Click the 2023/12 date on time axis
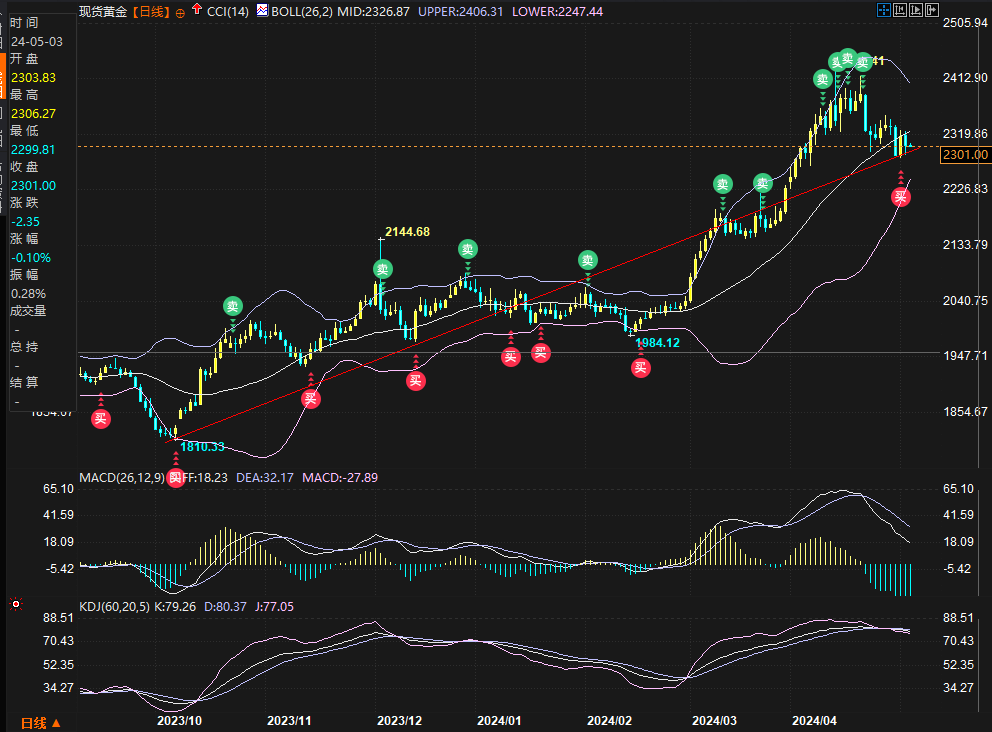 click(x=399, y=720)
